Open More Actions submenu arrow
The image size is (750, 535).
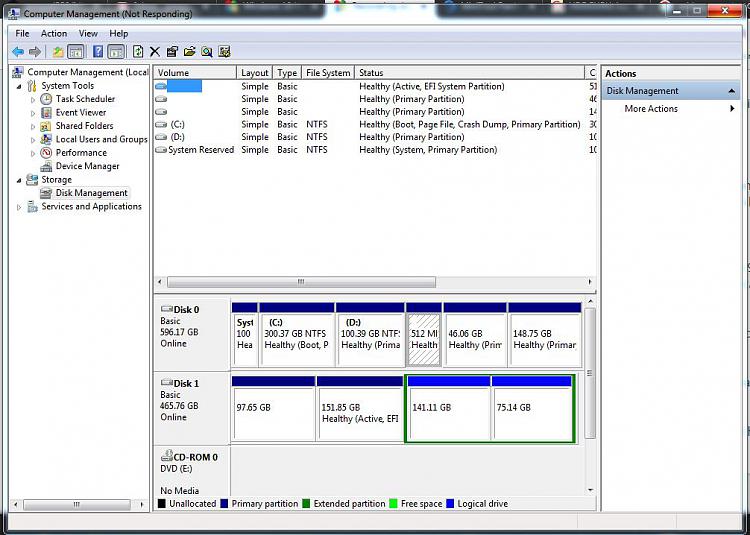[732, 109]
